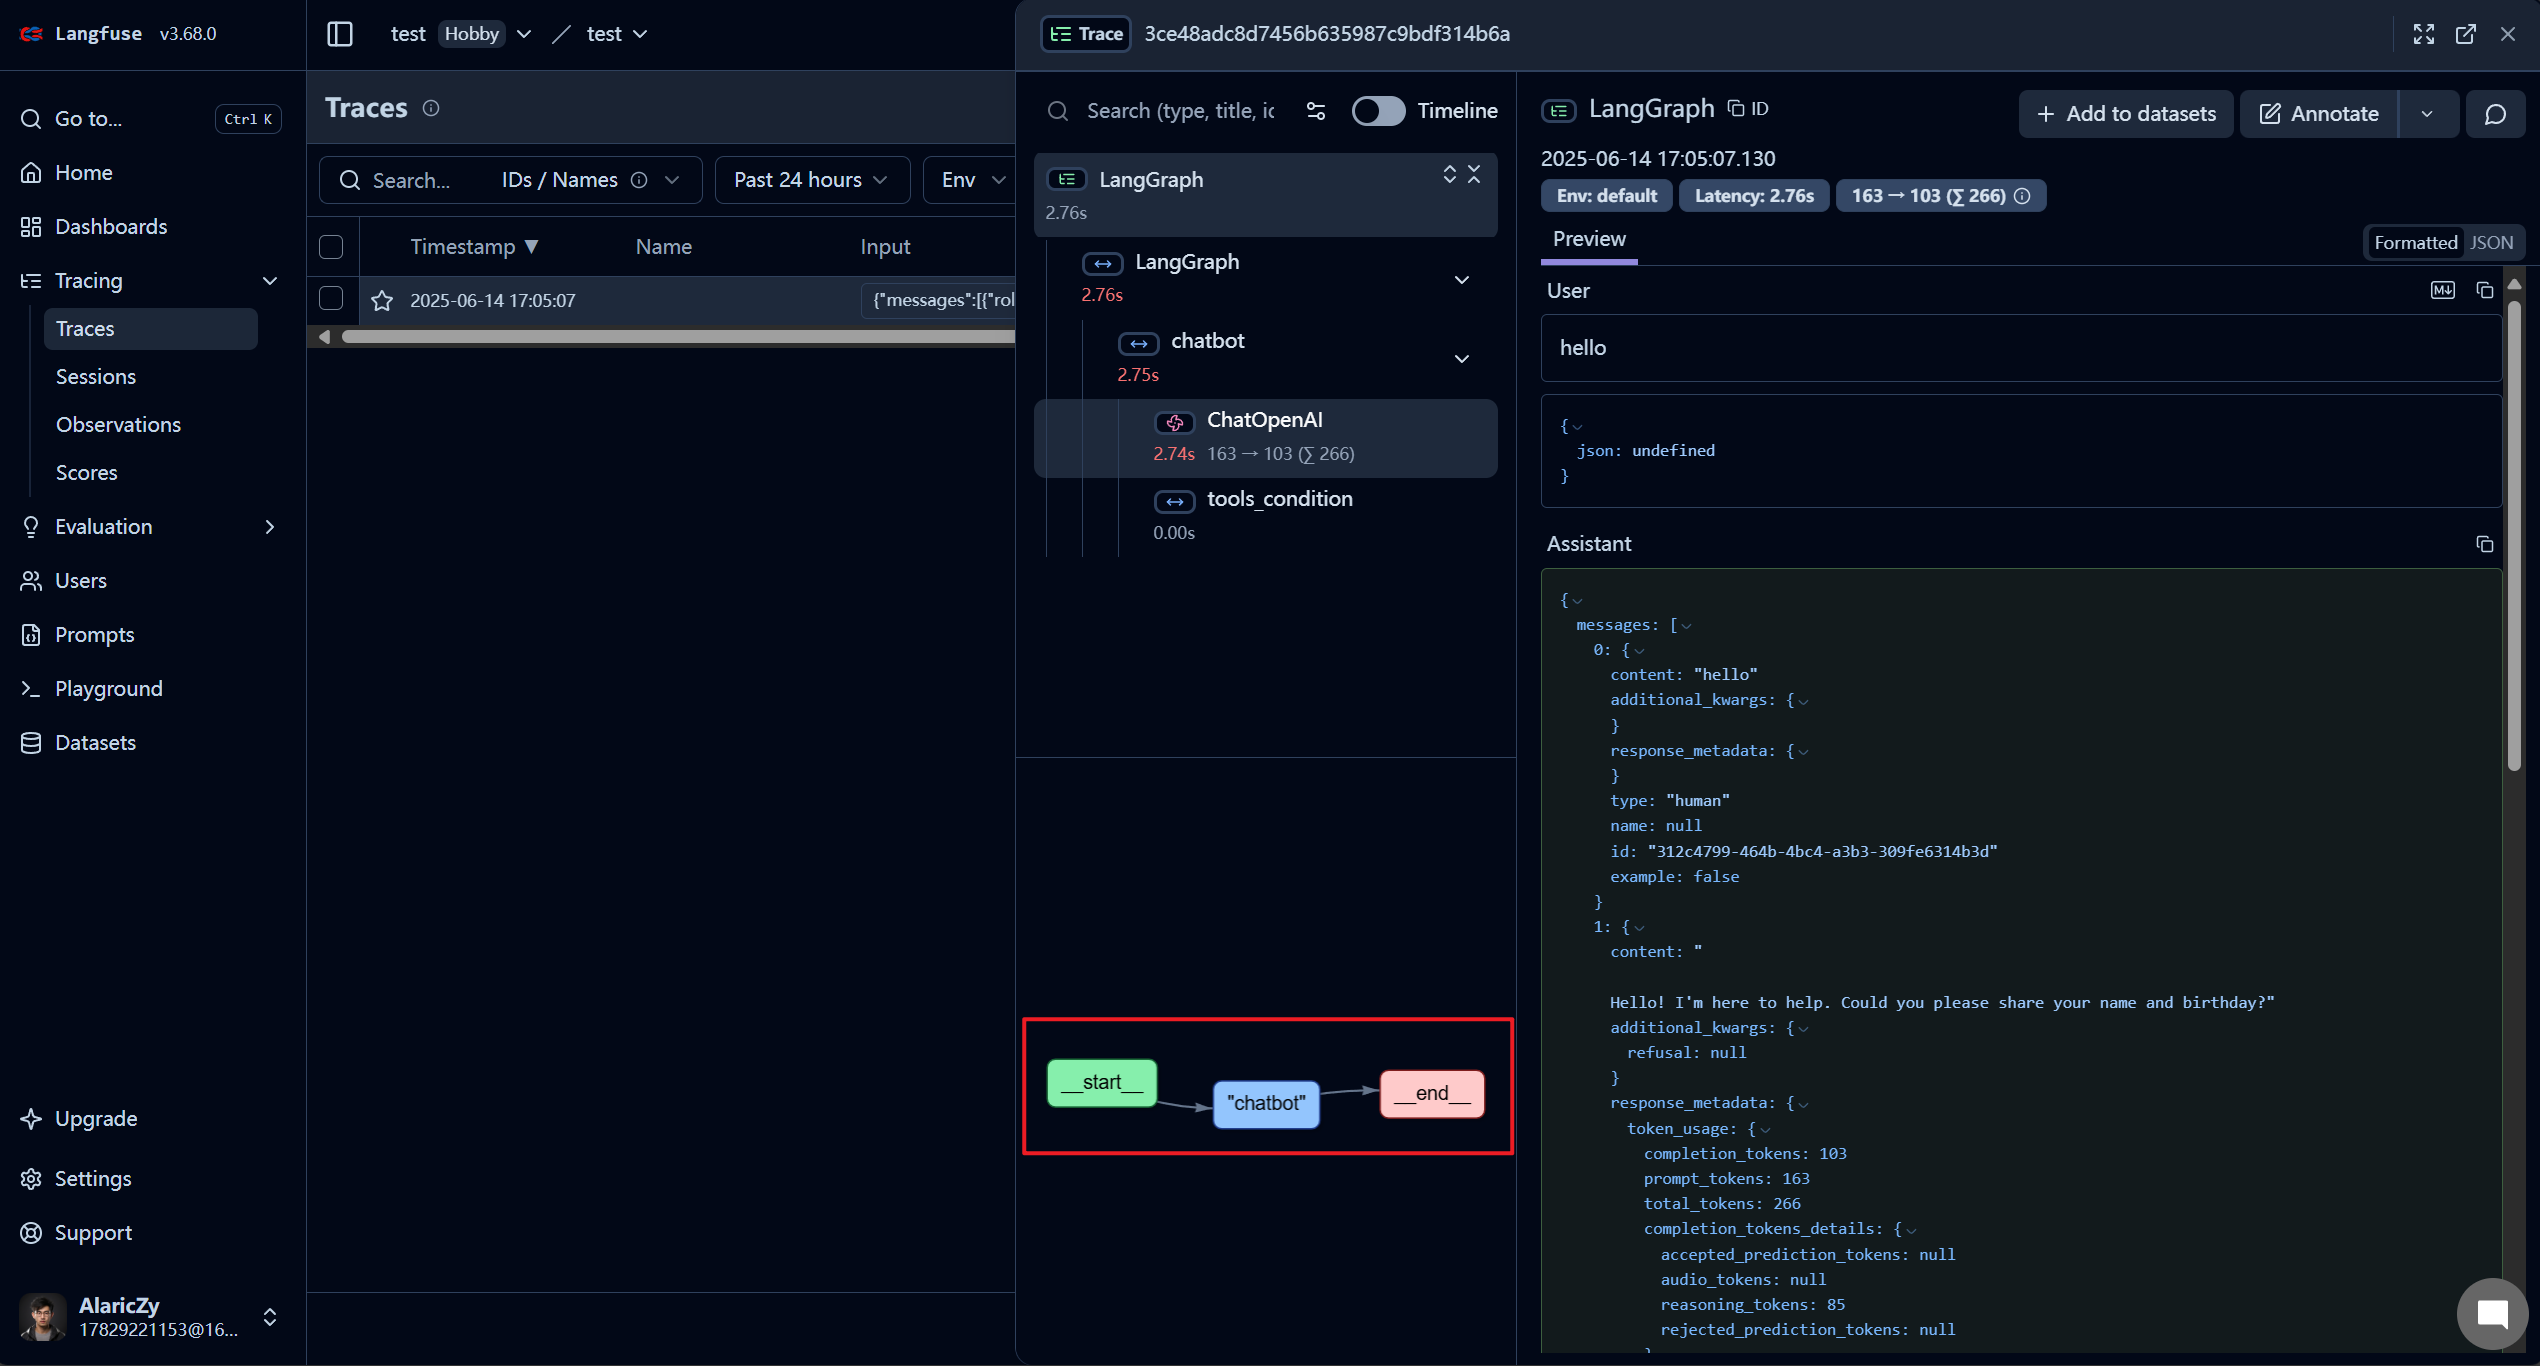Screen dimensions: 2540x1366
Task: Enter fullscreen trace view
Action: (2424, 34)
